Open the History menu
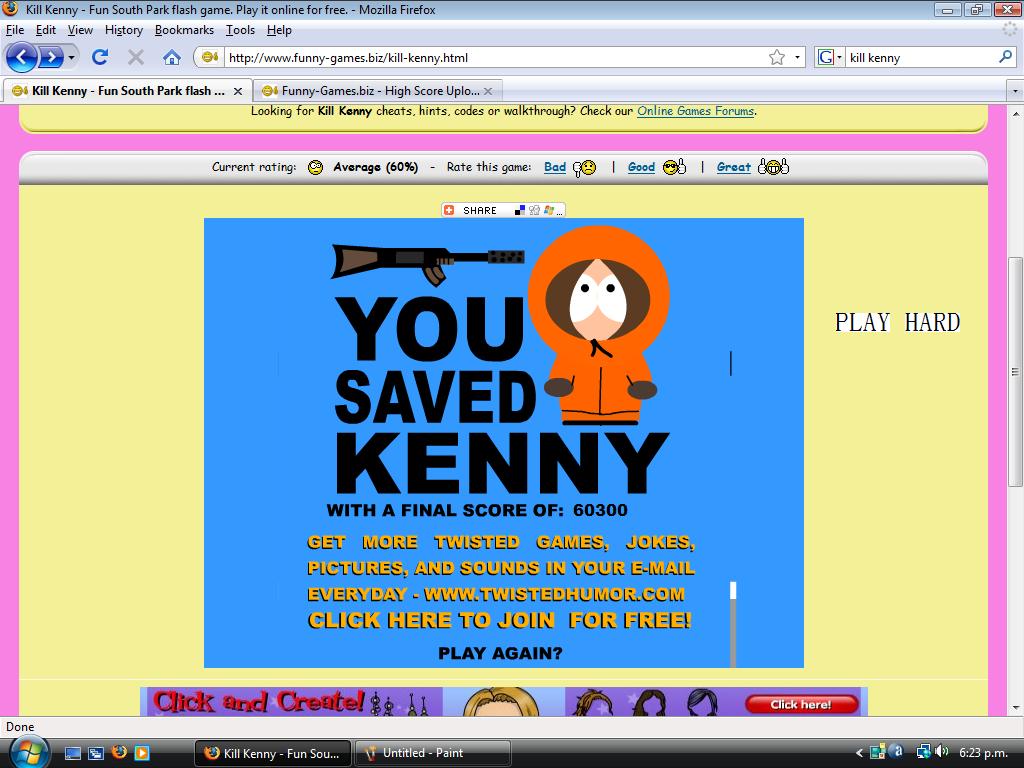Image resolution: width=1024 pixels, height=768 pixels. pyautogui.click(x=124, y=30)
